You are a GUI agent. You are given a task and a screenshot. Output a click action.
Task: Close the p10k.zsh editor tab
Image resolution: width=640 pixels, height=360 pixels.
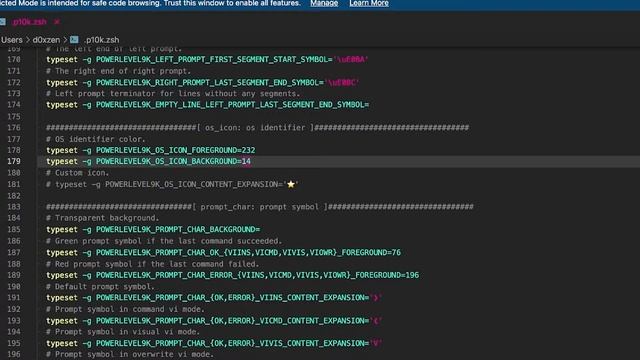[57, 22]
